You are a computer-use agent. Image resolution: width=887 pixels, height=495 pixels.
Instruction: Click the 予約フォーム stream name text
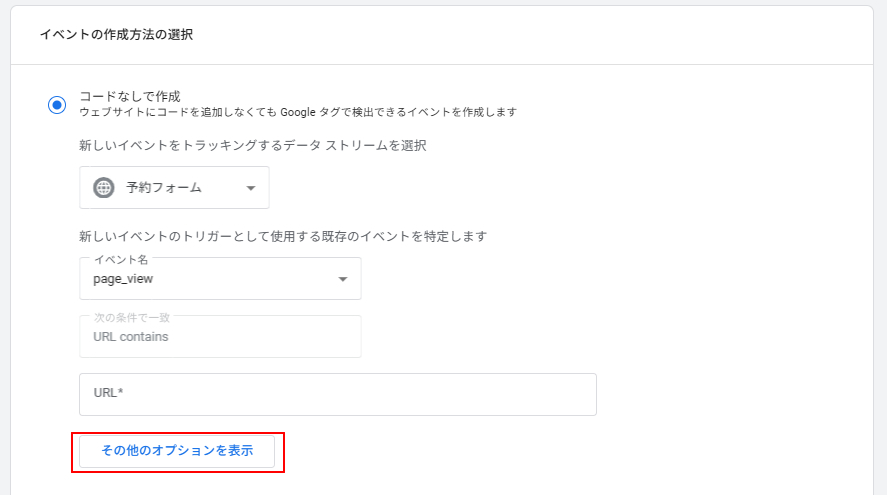[164, 188]
